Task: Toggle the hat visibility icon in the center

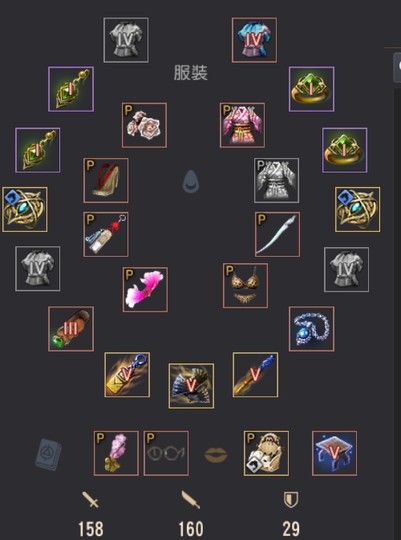Action: pyautogui.click(x=191, y=181)
